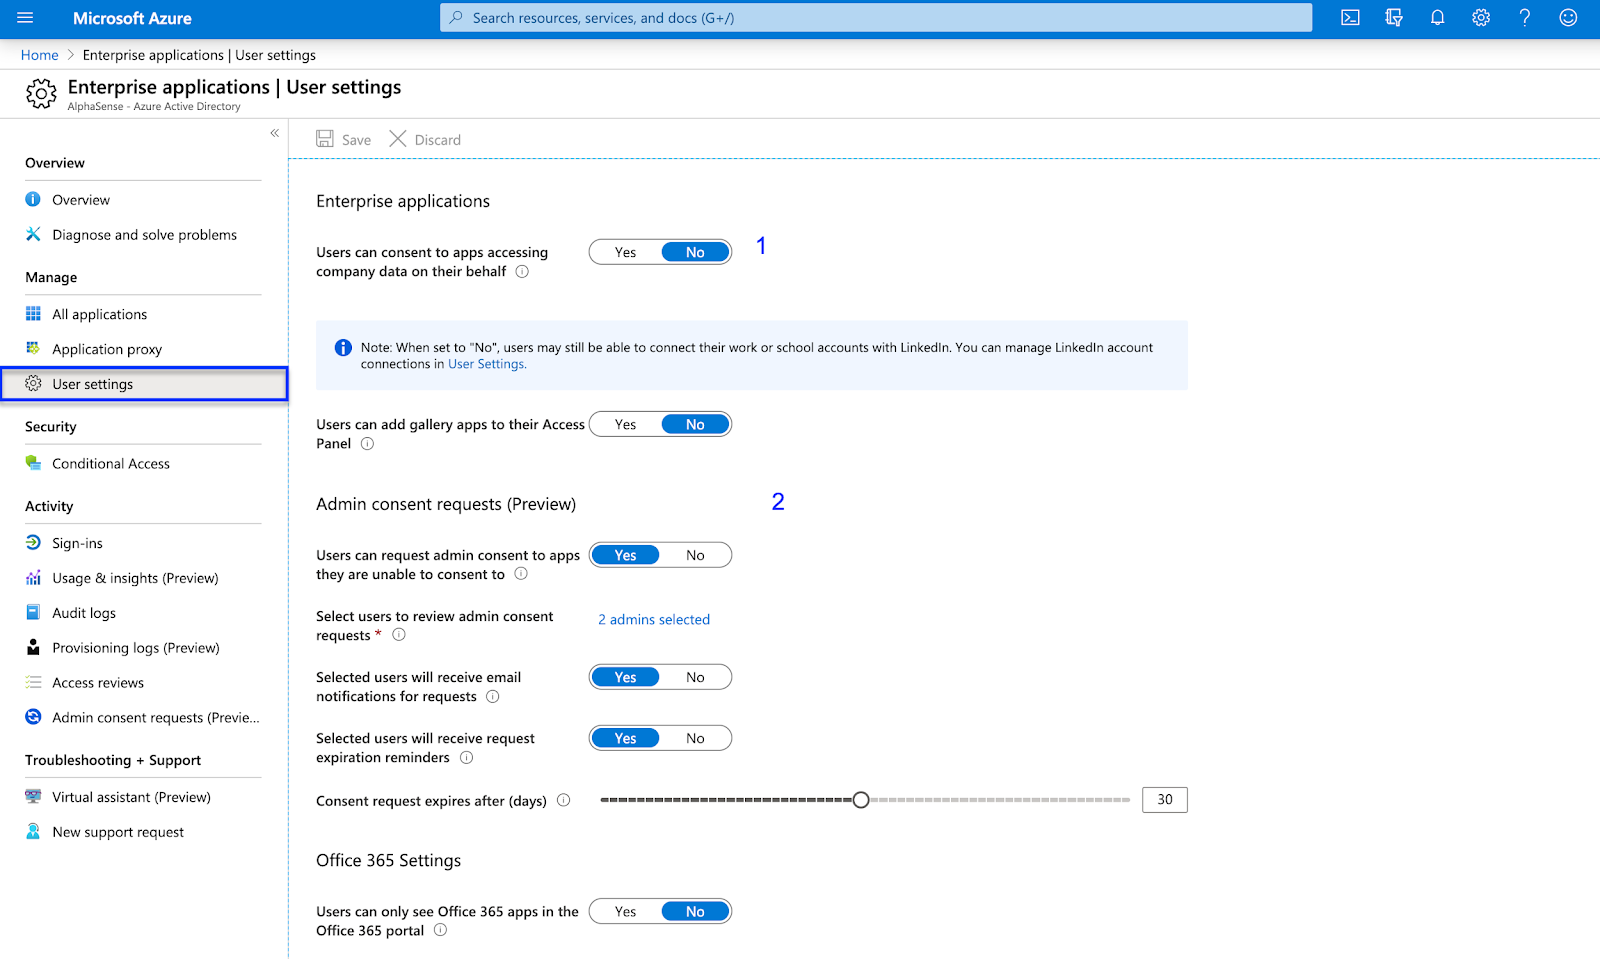Click the Home breadcrumb link
This screenshot has height=959, width=1600.
point(39,55)
